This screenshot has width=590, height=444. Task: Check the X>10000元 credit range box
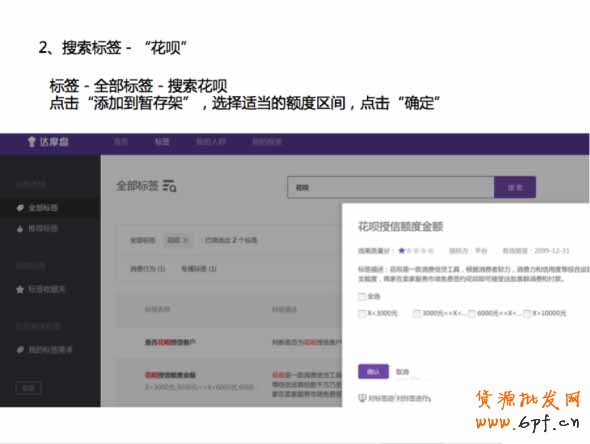click(x=527, y=313)
